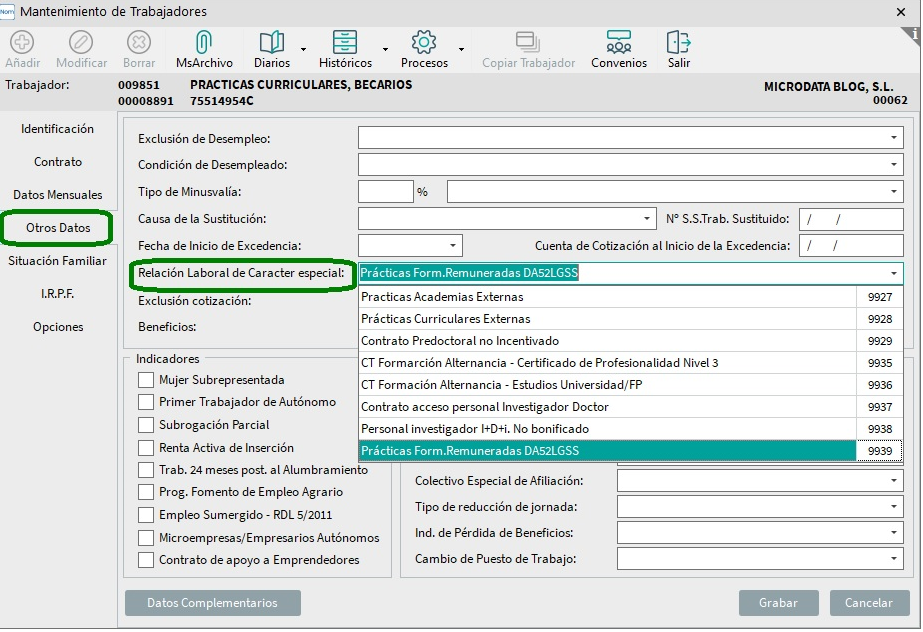Switch to the Situación Familiar tab
Viewport: 923px width, 632px height.
click(57, 261)
